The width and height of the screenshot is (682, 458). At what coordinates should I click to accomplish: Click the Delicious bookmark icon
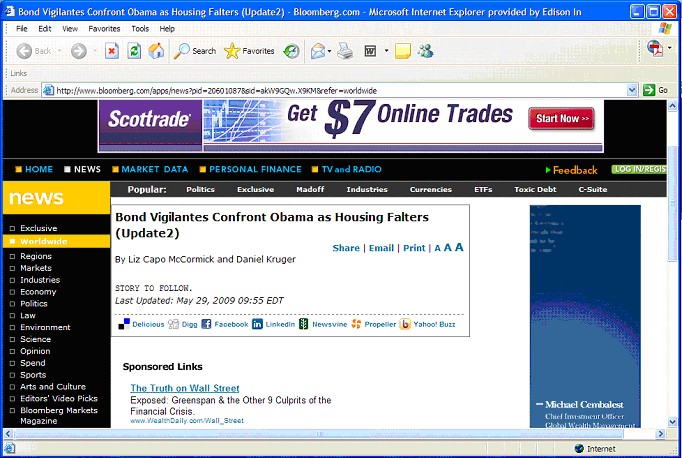[124, 324]
